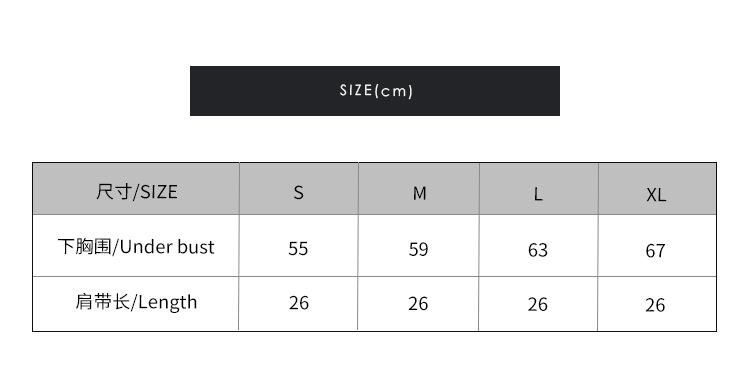Click the XL column header

pyautogui.click(x=656, y=195)
